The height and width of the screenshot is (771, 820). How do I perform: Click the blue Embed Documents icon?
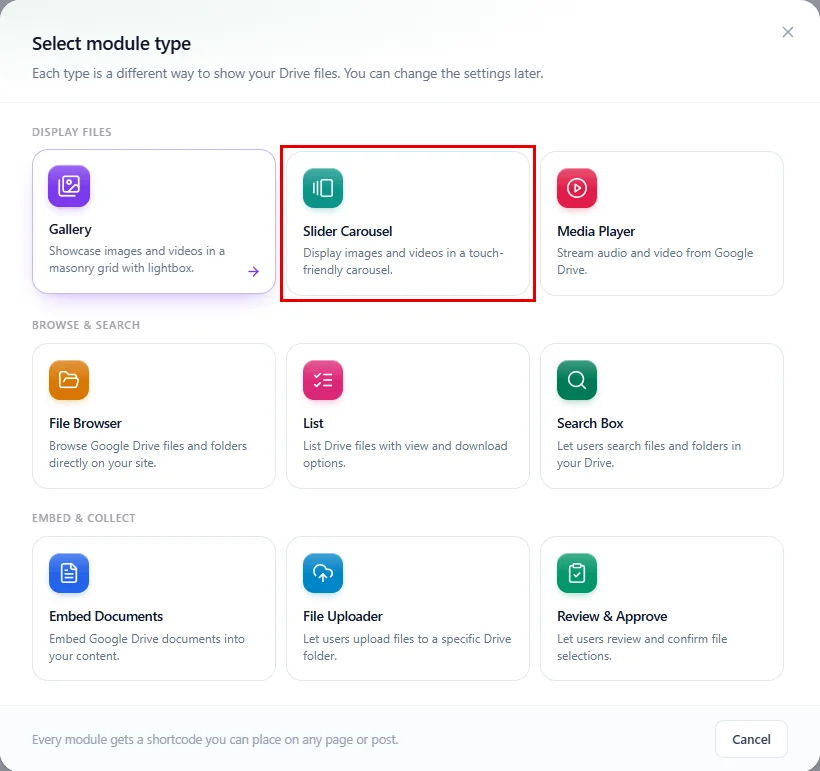[69, 573]
